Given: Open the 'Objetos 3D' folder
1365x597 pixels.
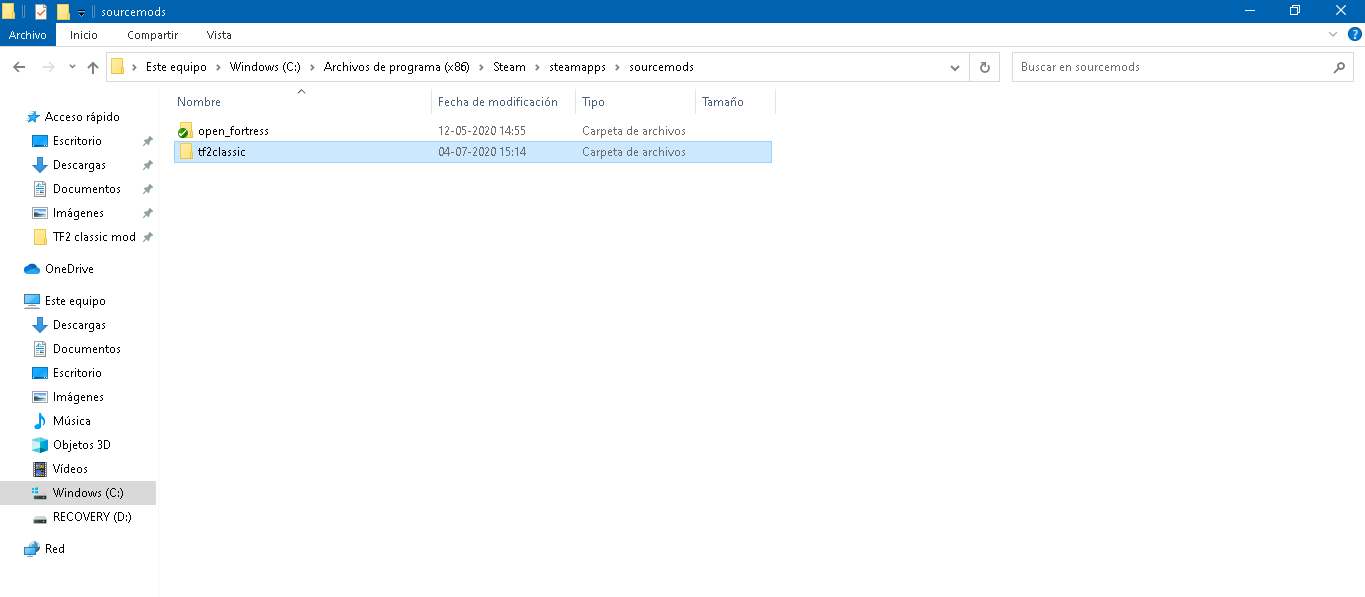Looking at the screenshot, I should (82, 445).
